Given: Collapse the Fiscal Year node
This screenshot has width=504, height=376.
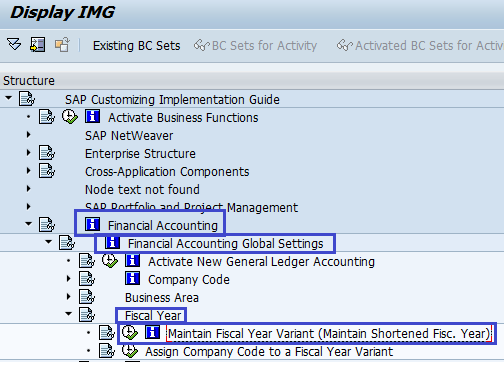Looking at the screenshot, I should coord(69,313).
